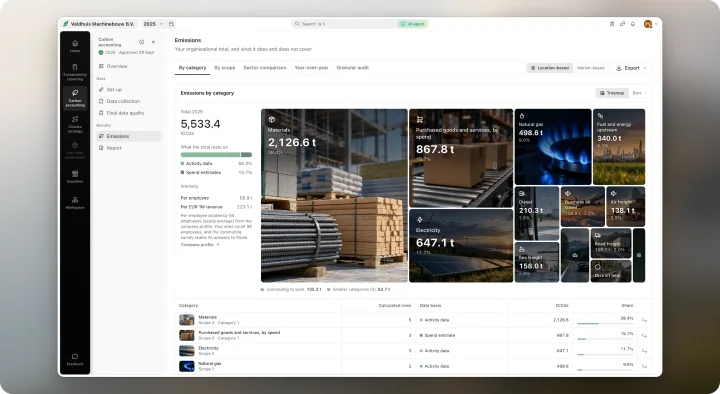Click the Materials row thumbnail
Image resolution: width=720 pixels, height=394 pixels.
point(186,320)
